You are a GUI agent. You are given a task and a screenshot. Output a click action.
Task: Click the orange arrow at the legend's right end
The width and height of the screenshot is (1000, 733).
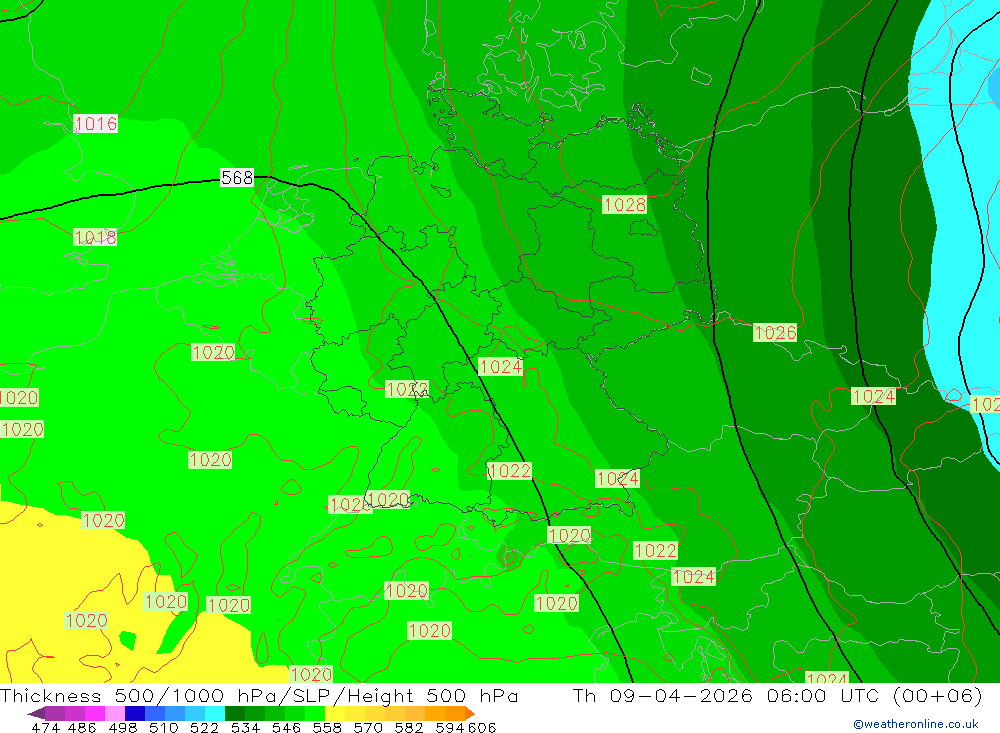tap(470, 713)
